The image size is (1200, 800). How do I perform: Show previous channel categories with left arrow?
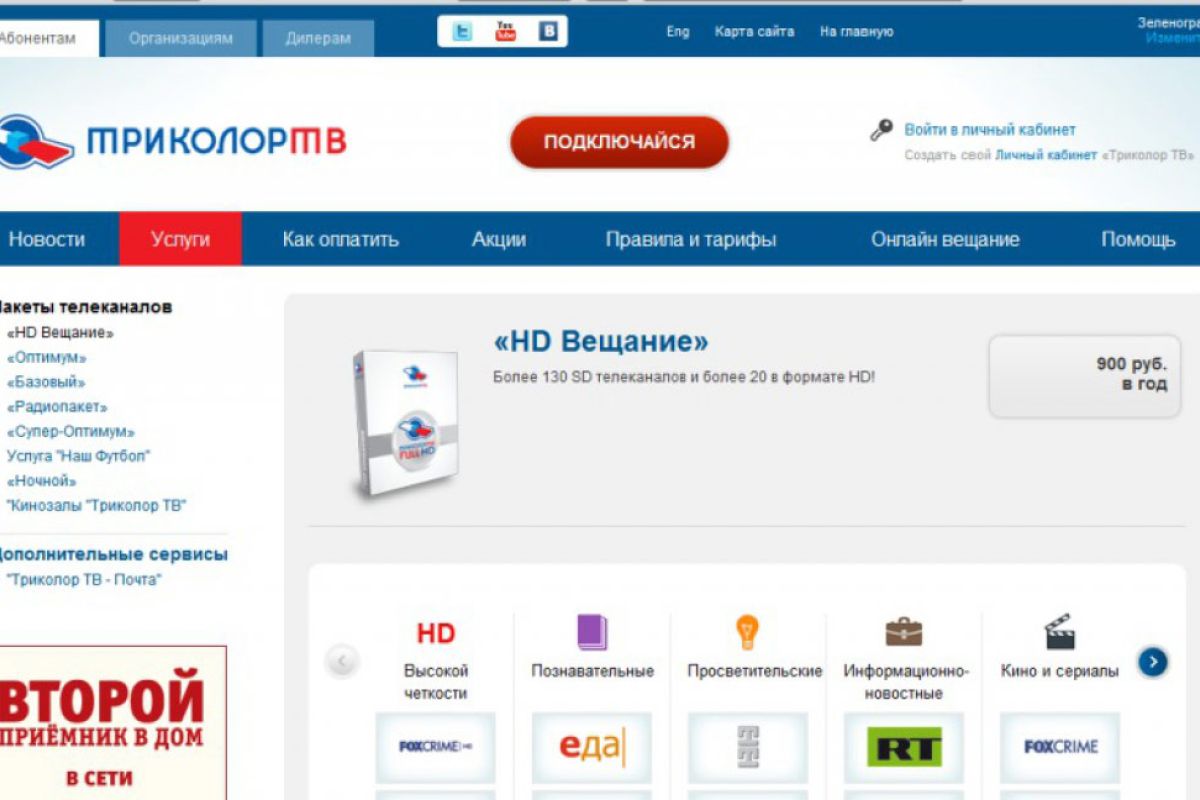click(x=342, y=661)
